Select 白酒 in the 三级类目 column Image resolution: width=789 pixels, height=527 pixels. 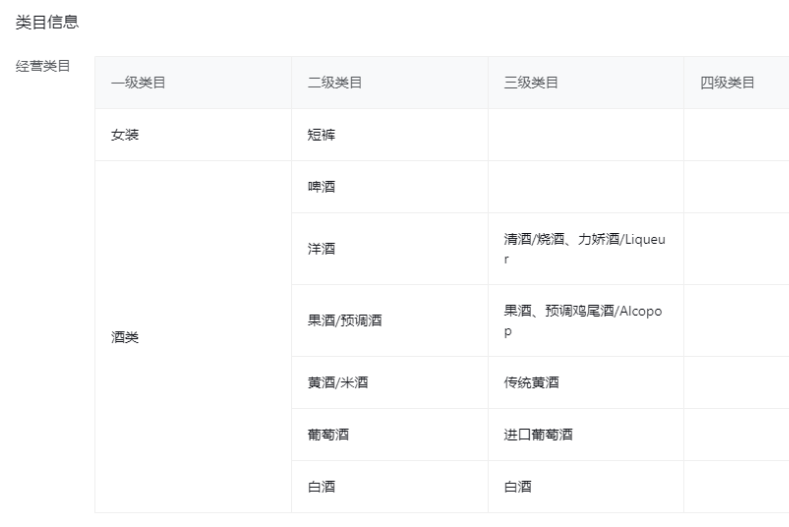click(x=517, y=487)
